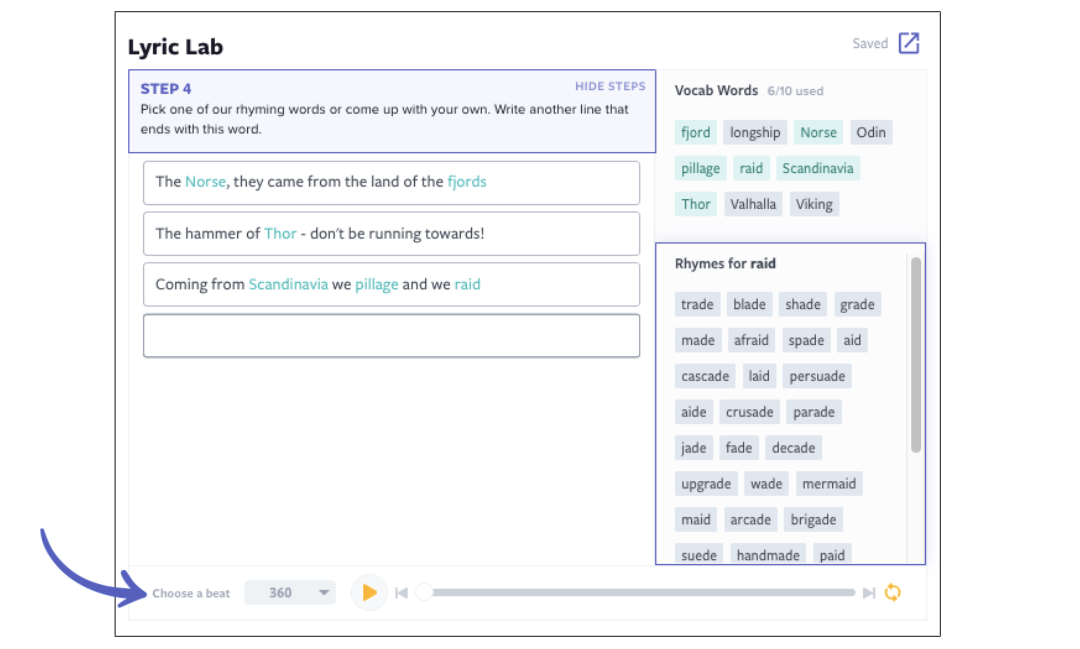Screen dimensions: 1080x649
Task: Click the skip-to-start icon on the player
Action: coord(402,592)
